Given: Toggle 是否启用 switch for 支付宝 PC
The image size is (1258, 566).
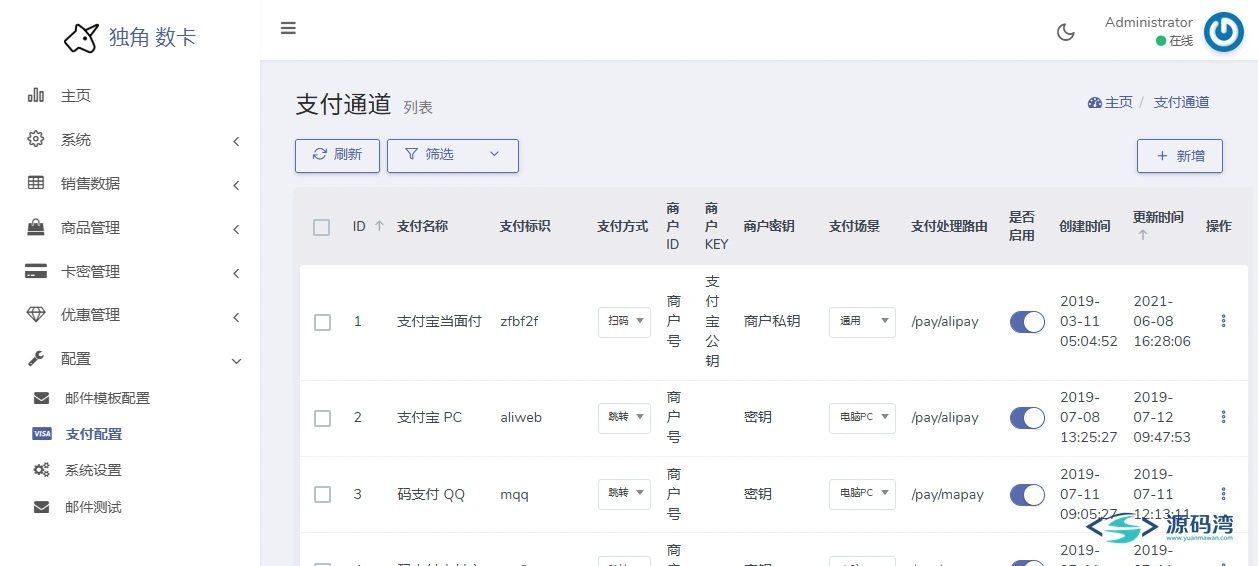Looking at the screenshot, I should pyautogui.click(x=1027, y=417).
